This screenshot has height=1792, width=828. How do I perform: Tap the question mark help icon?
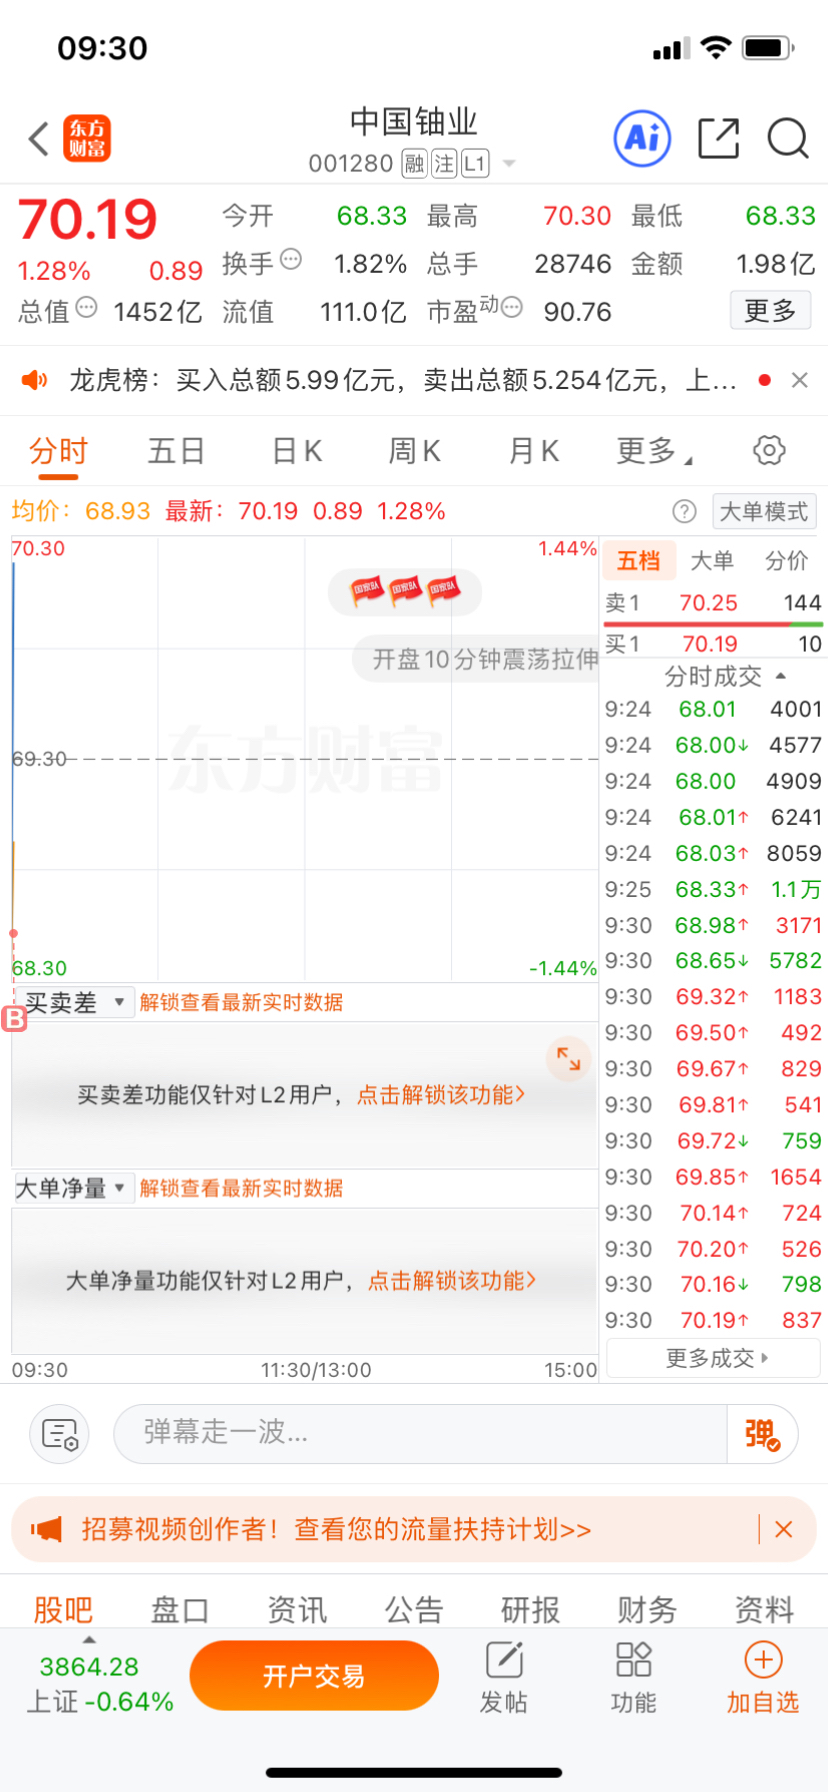[x=684, y=512]
